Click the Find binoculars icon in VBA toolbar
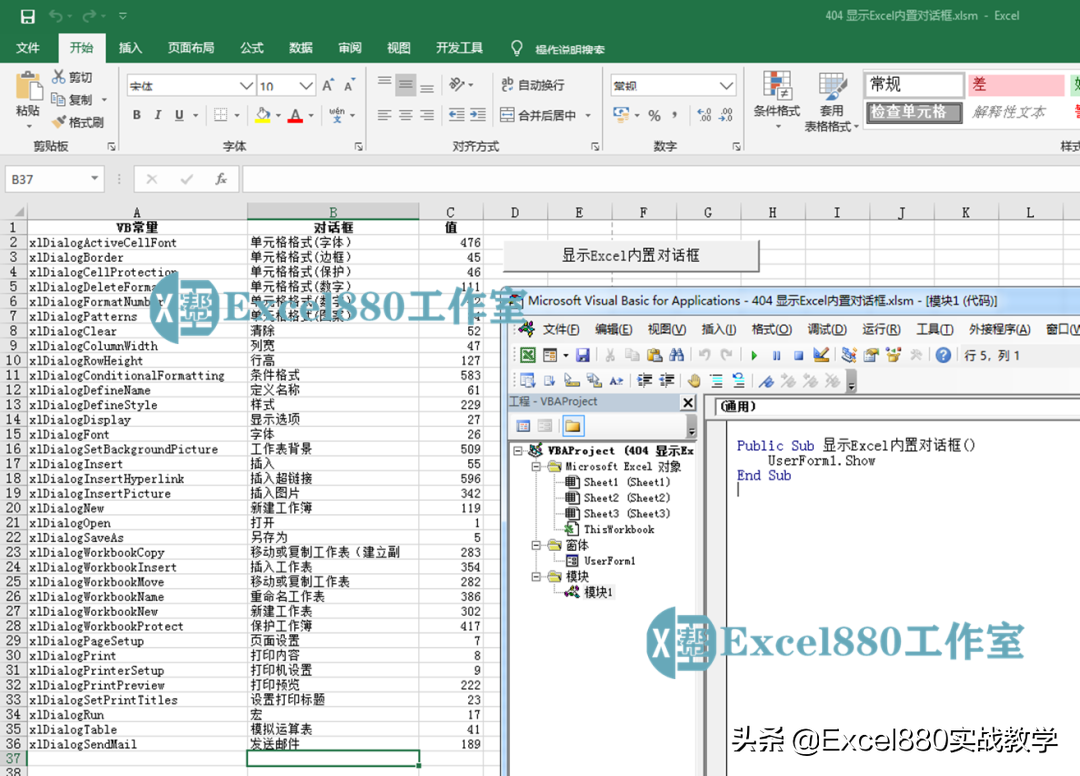The height and width of the screenshot is (776, 1080). click(x=676, y=355)
